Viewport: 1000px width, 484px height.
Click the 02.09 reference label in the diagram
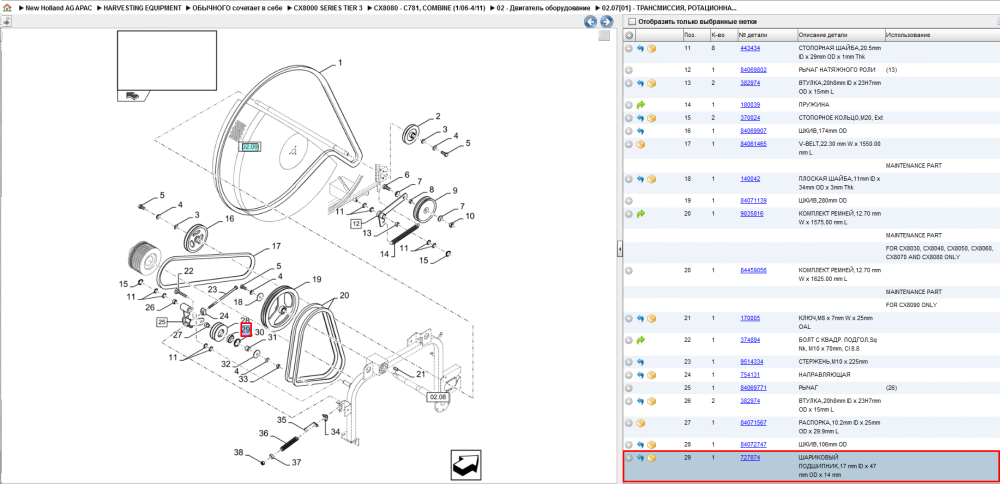(250, 147)
